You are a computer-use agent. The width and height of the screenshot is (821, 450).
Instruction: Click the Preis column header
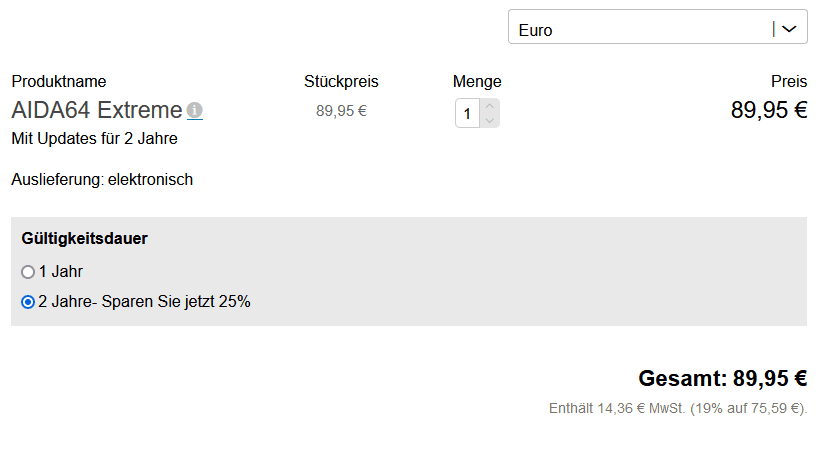tap(789, 82)
